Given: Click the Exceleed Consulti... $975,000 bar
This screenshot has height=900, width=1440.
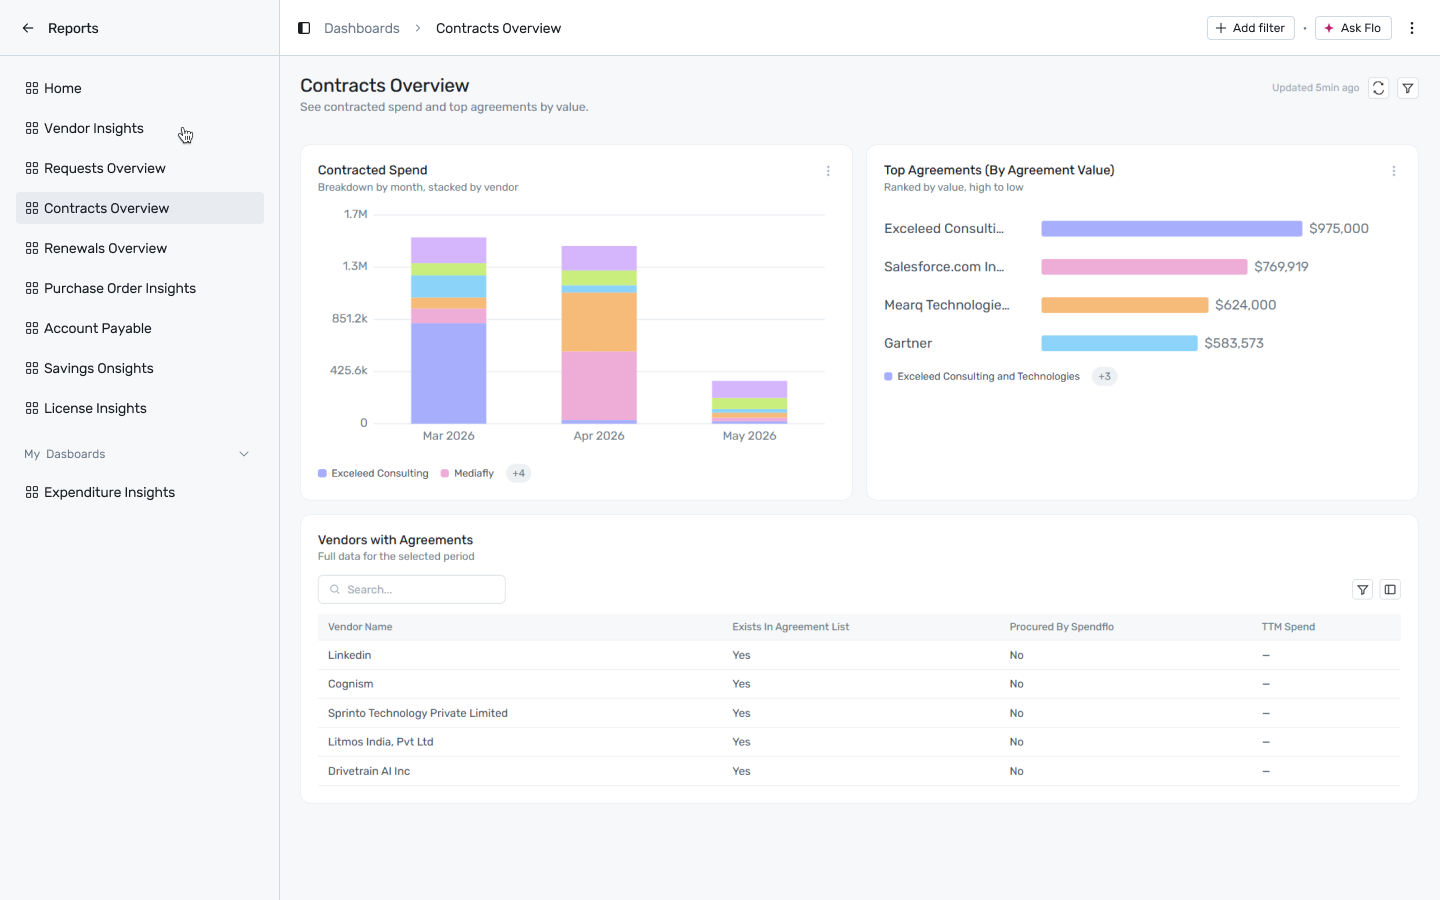Looking at the screenshot, I should (1172, 229).
